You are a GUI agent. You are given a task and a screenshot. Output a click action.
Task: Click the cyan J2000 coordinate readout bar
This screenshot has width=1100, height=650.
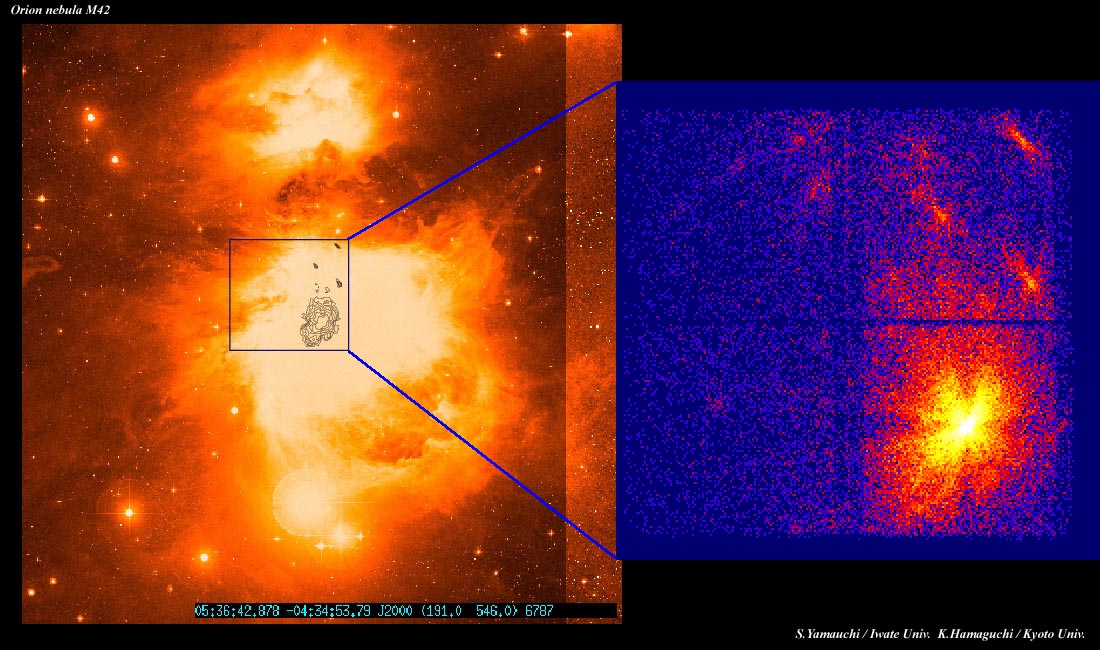coord(404,610)
